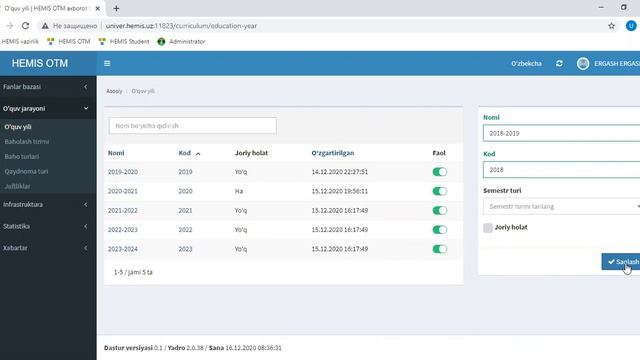The width and height of the screenshot is (640, 360).
Task: Close the current browser tab
Action: (x=98, y=8)
